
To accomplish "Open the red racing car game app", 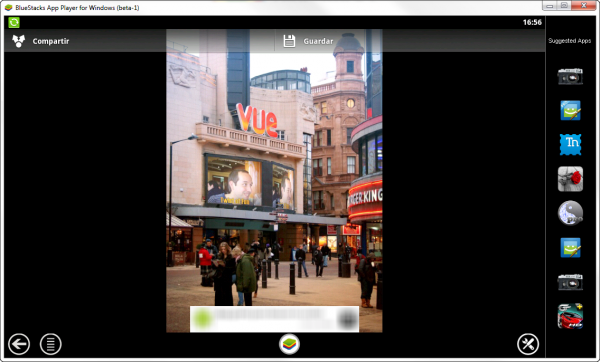I will tap(570, 316).
